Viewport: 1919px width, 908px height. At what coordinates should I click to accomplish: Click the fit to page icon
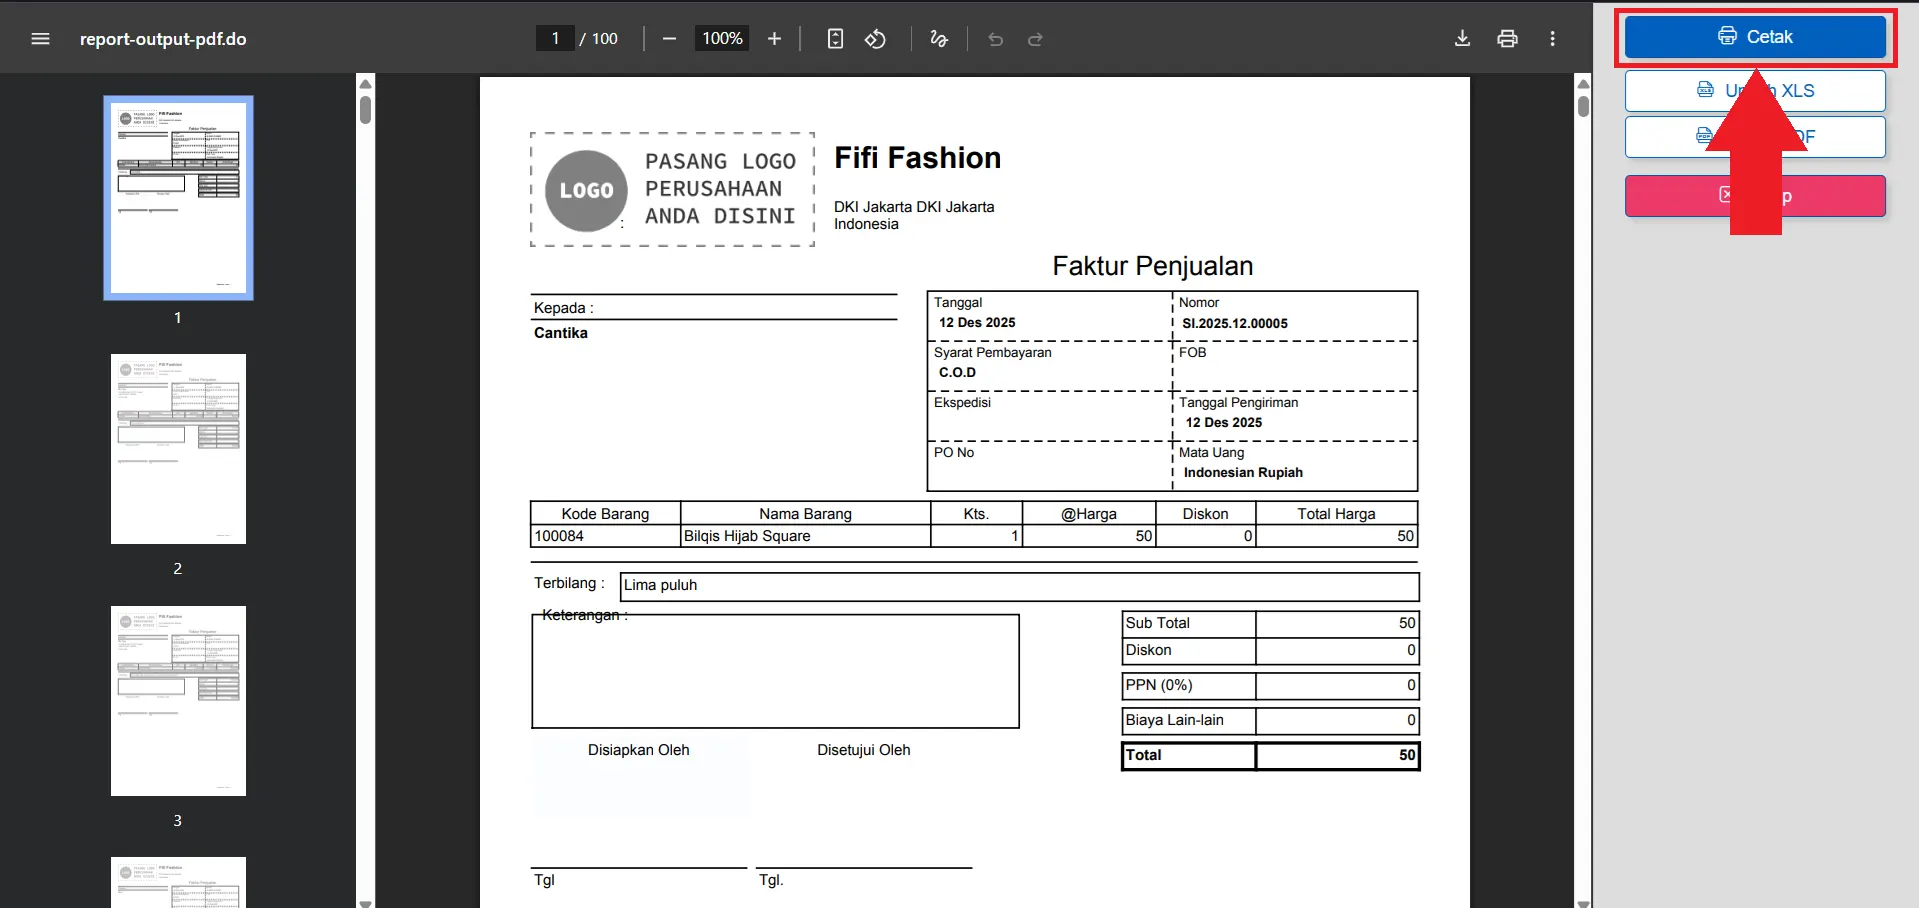coord(835,39)
